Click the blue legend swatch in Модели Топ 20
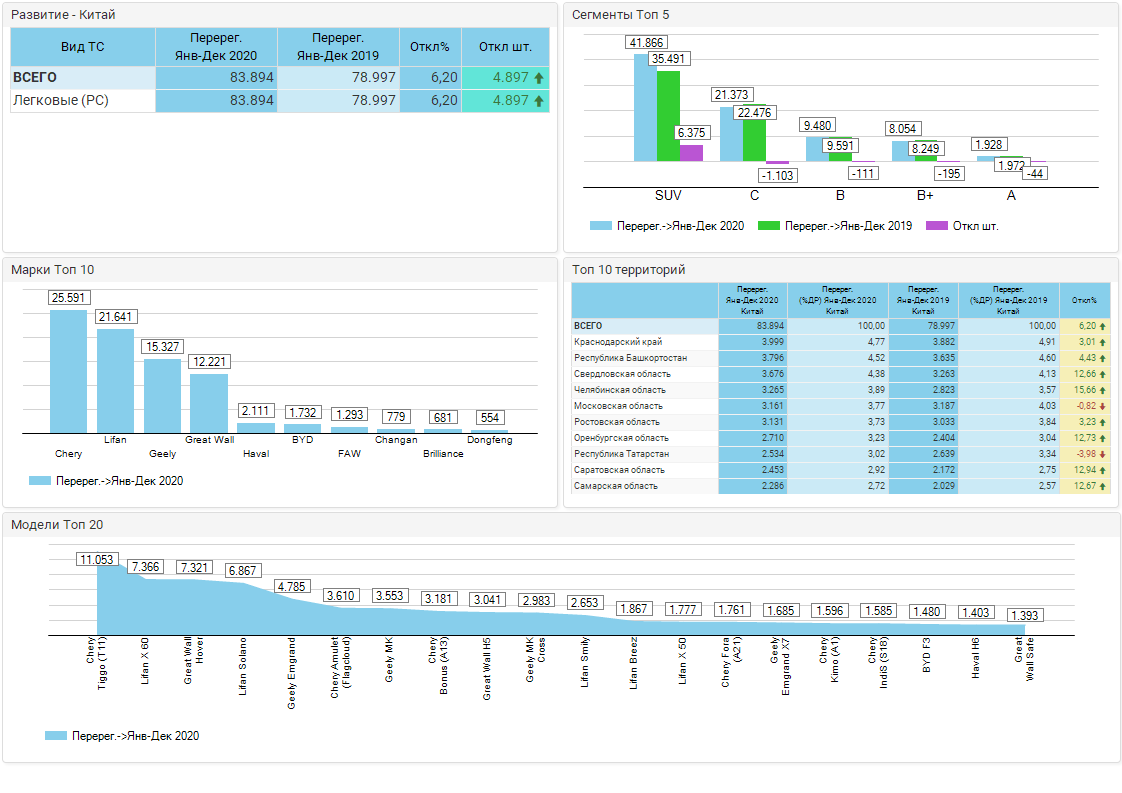Screen dimensions: 1122x793 click(x=55, y=736)
